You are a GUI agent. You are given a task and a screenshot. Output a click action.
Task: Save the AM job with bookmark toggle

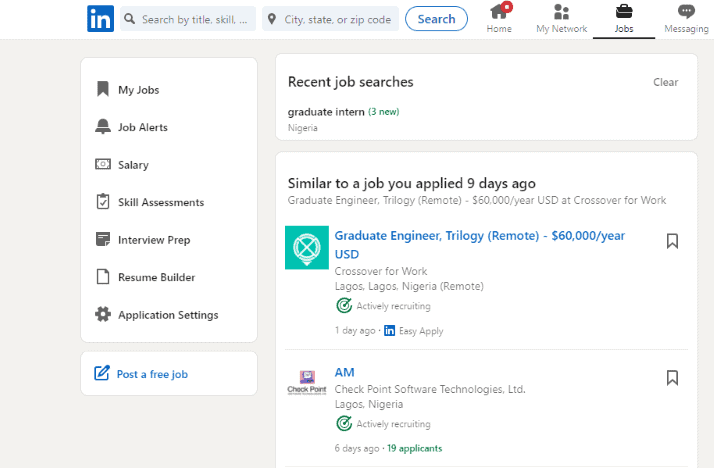[x=672, y=378]
